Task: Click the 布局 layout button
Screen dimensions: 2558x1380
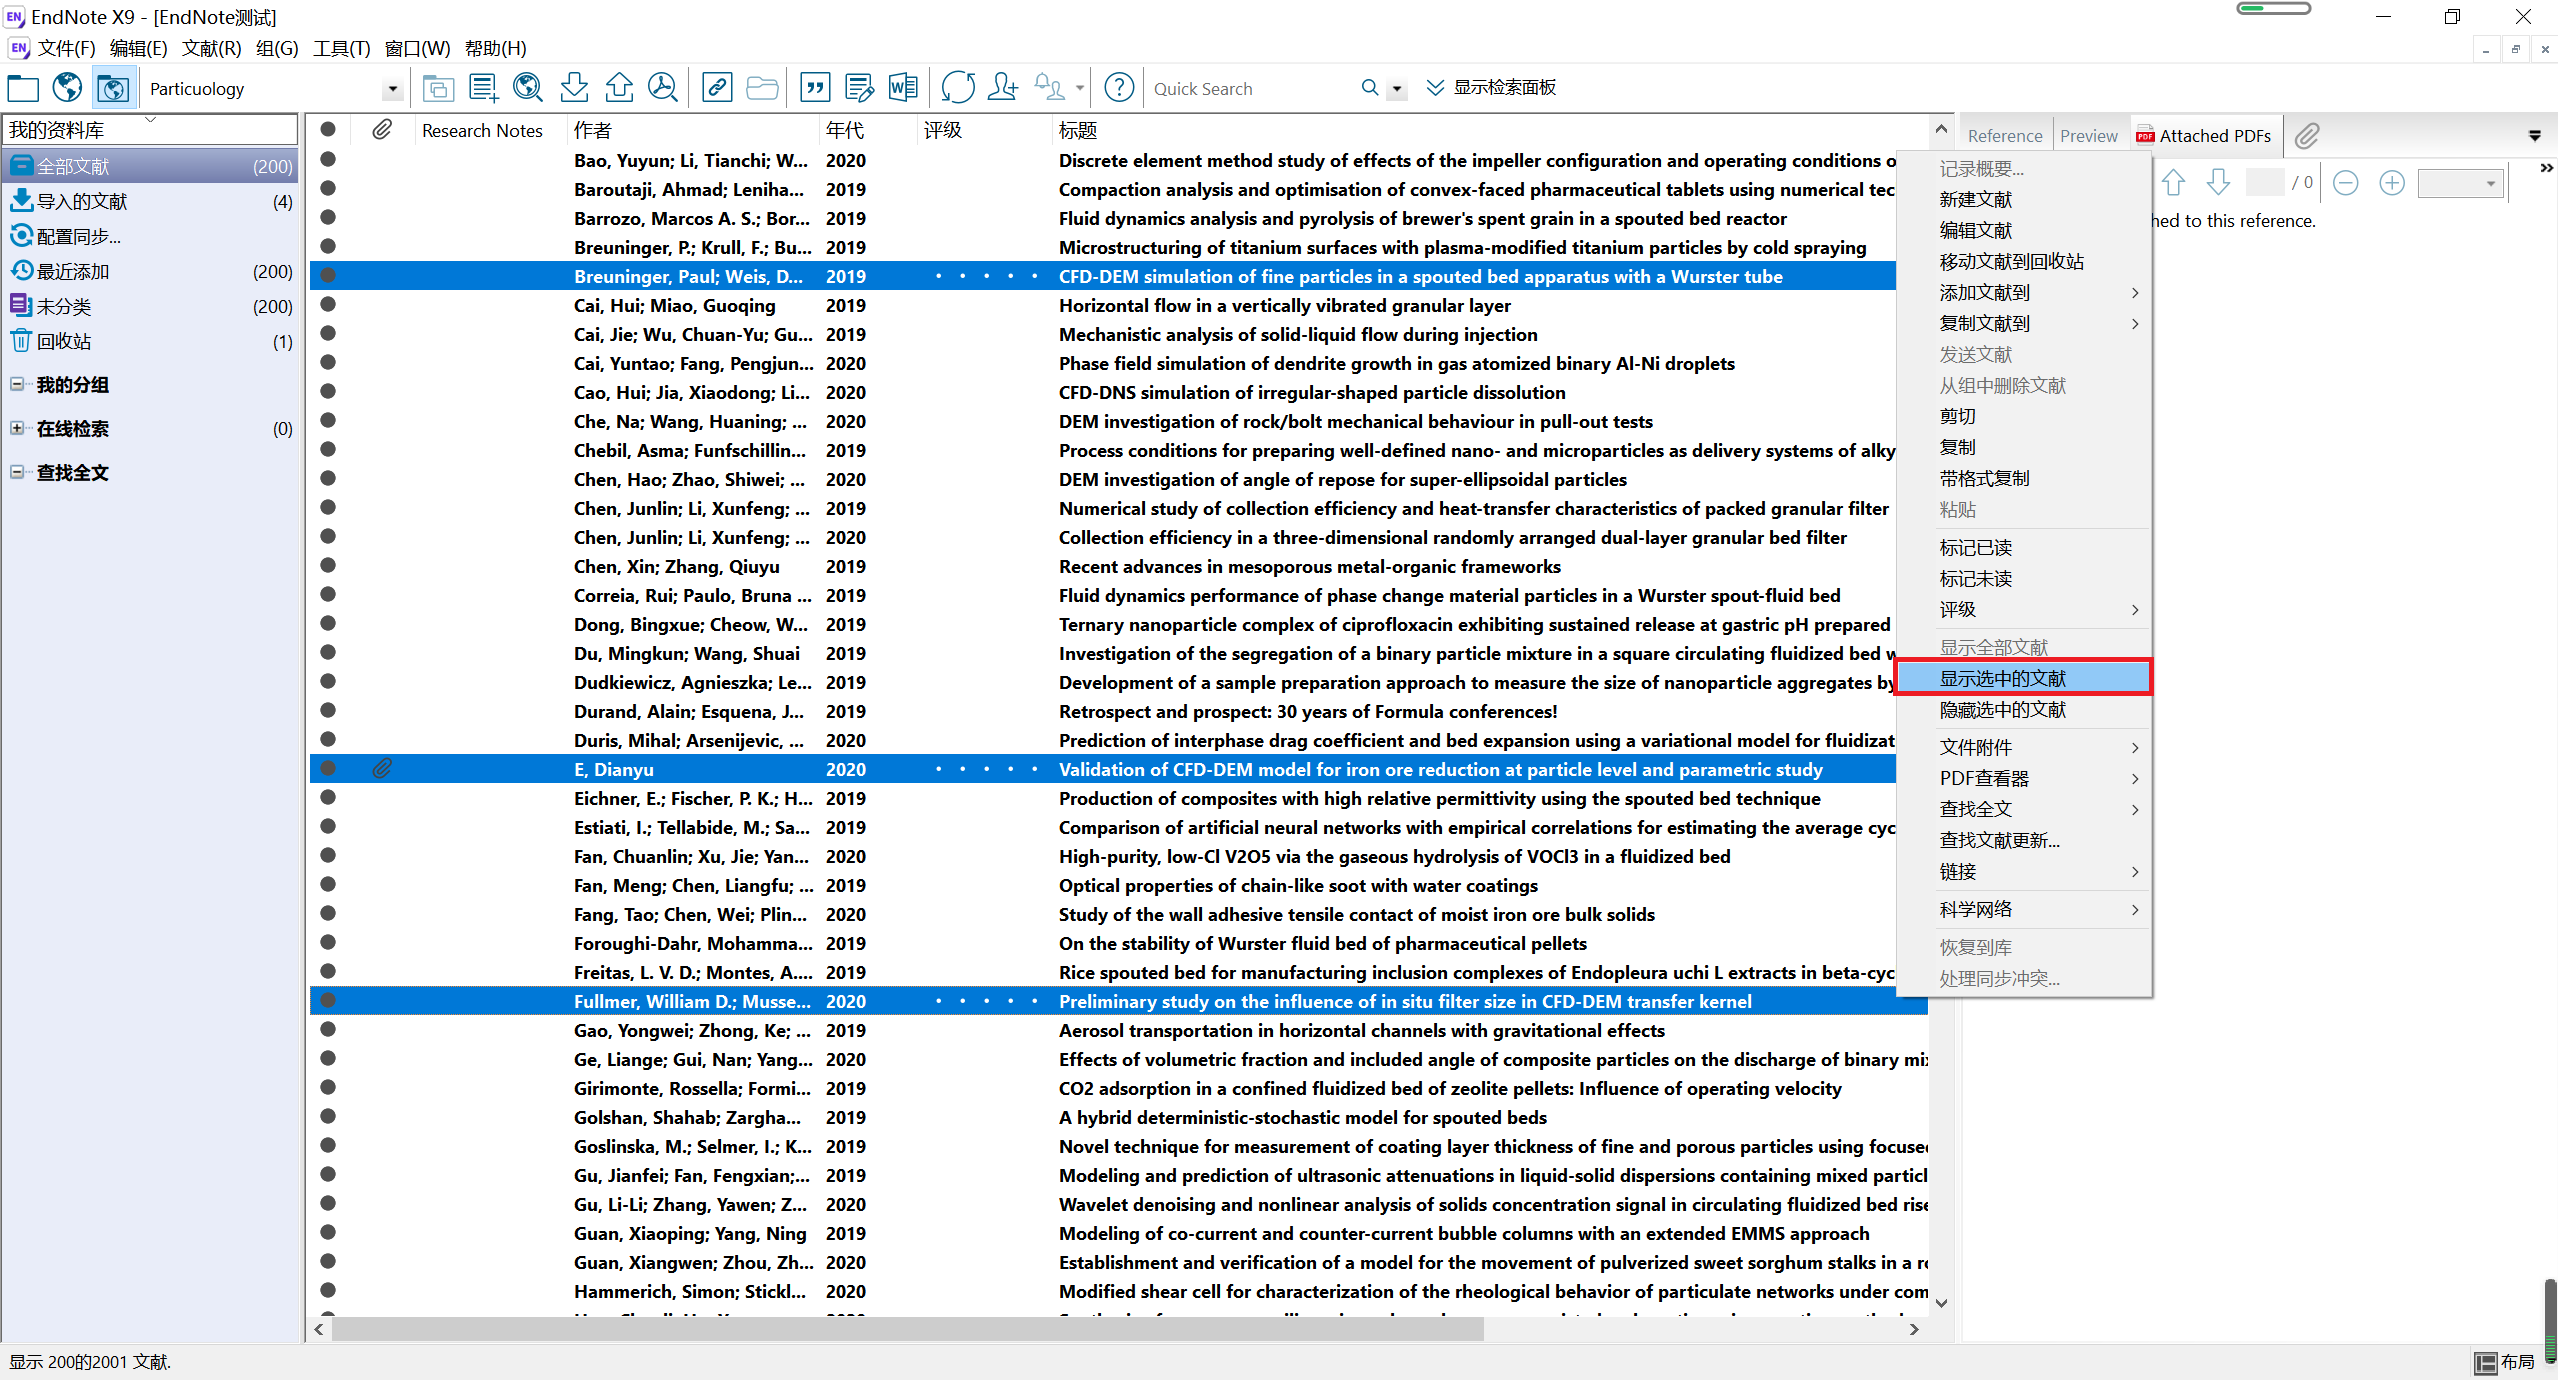Action: 2505,1362
